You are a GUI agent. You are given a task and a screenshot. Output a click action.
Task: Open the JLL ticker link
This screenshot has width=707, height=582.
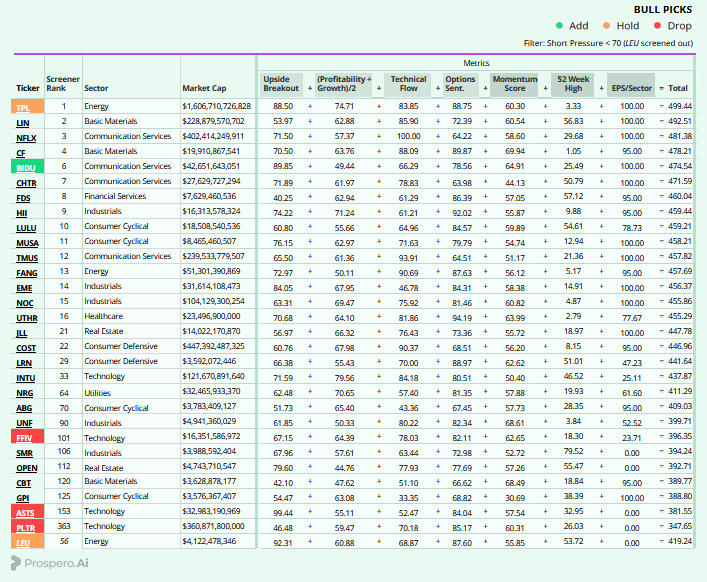22,333
